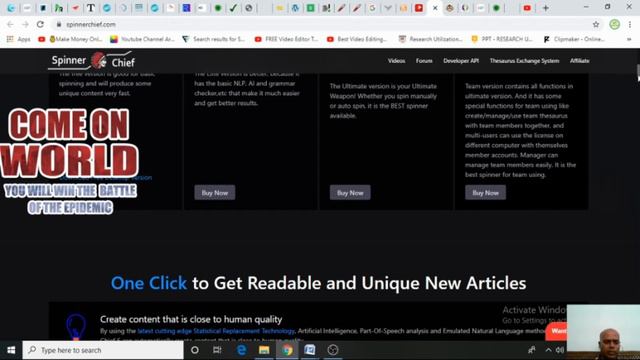Open the Developer API nav item
The image size is (640, 360).
(x=461, y=61)
